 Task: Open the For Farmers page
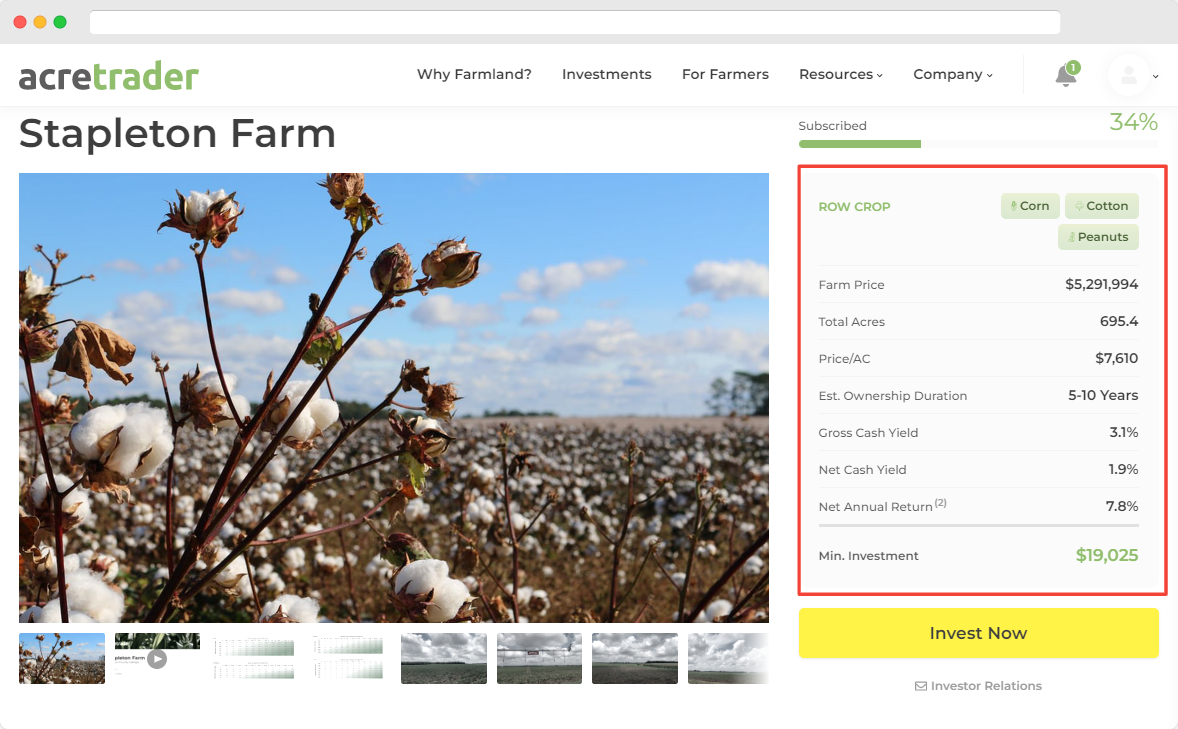725,74
